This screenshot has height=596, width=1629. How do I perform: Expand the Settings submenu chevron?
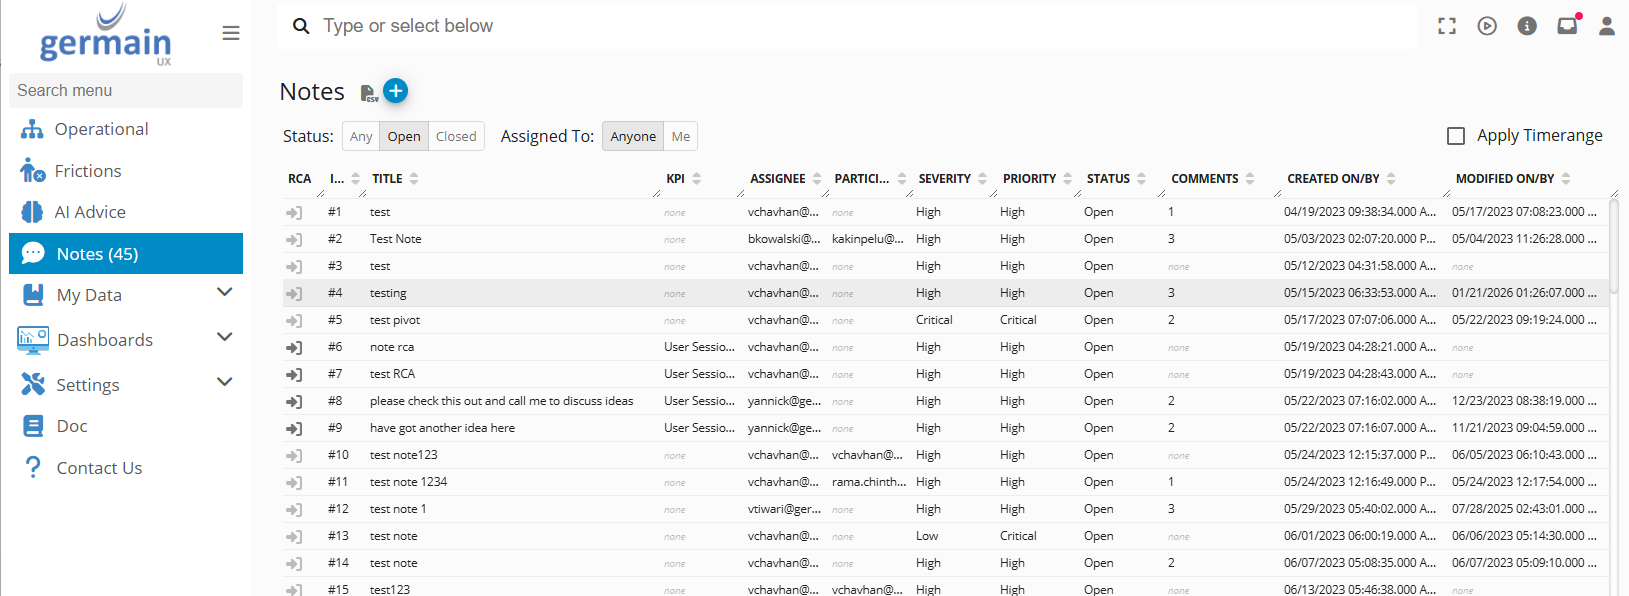pos(225,382)
